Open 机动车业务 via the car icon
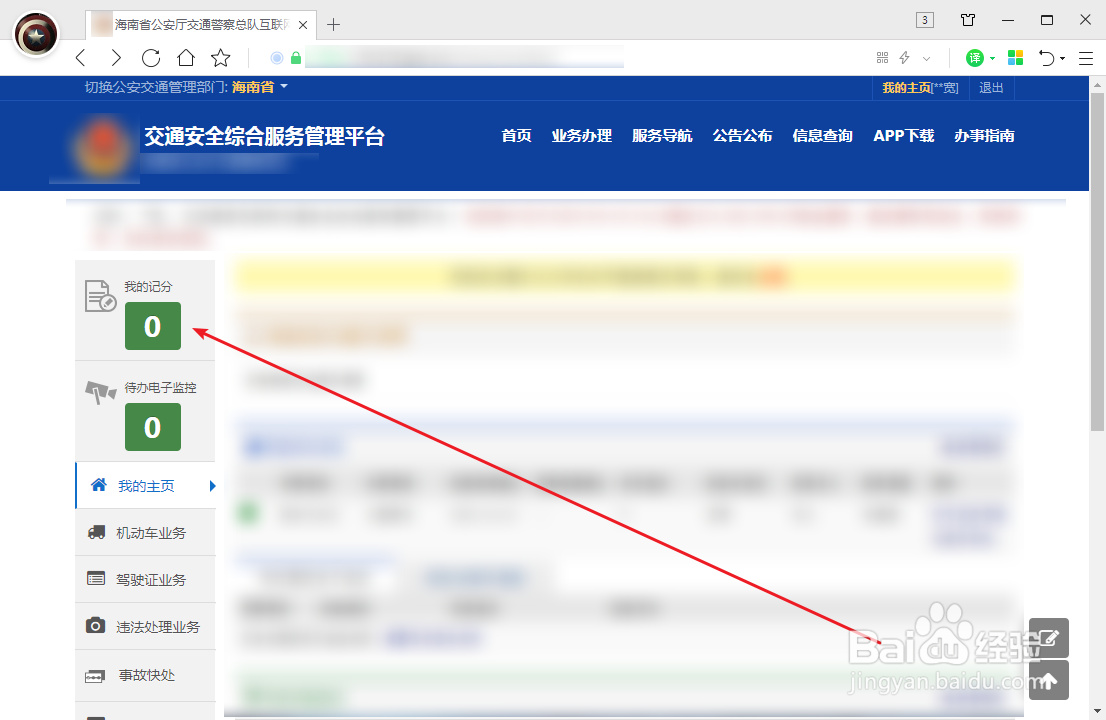Screen dimensions: 1106x720 98,532
